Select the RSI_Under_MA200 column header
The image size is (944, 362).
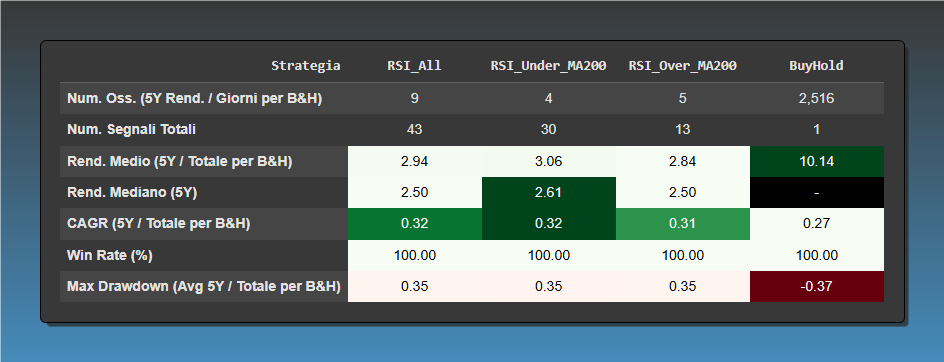548,66
